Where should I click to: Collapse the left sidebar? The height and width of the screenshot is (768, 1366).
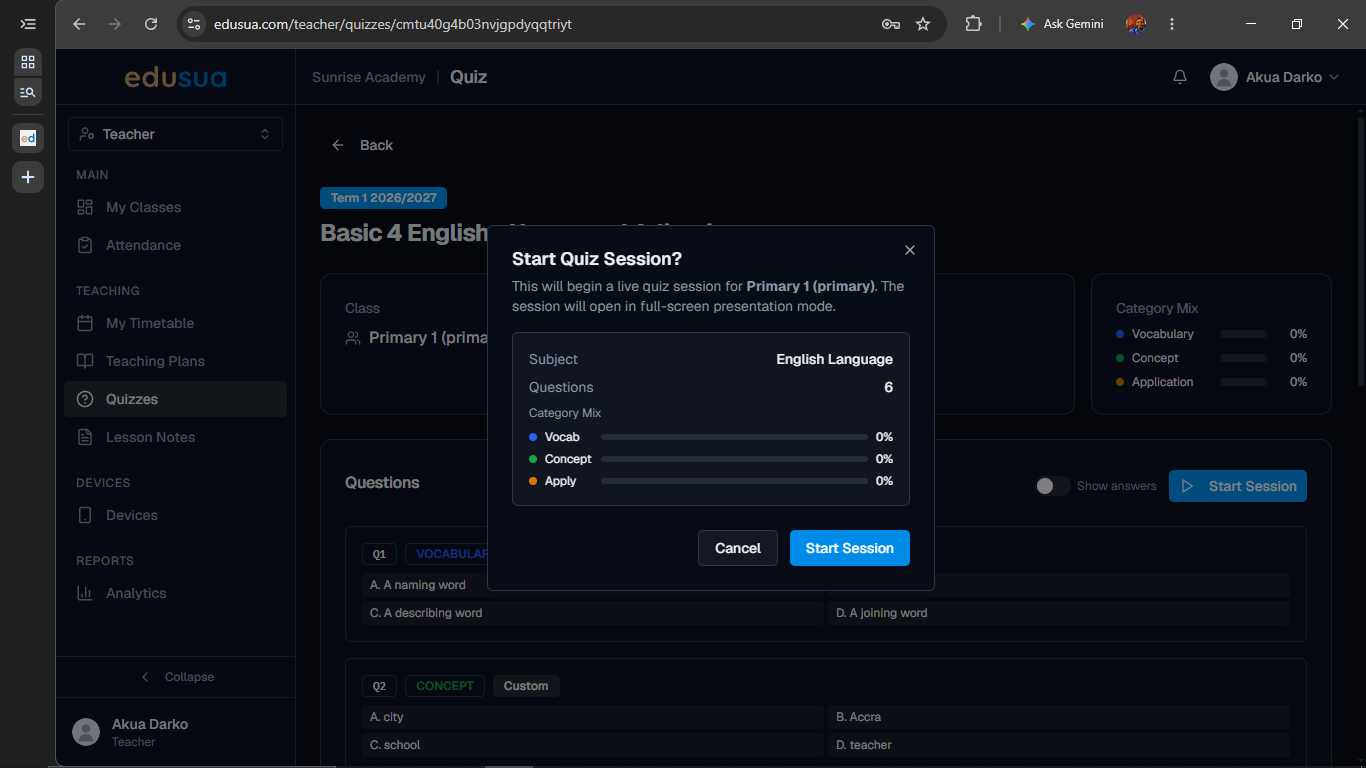[x=176, y=677]
